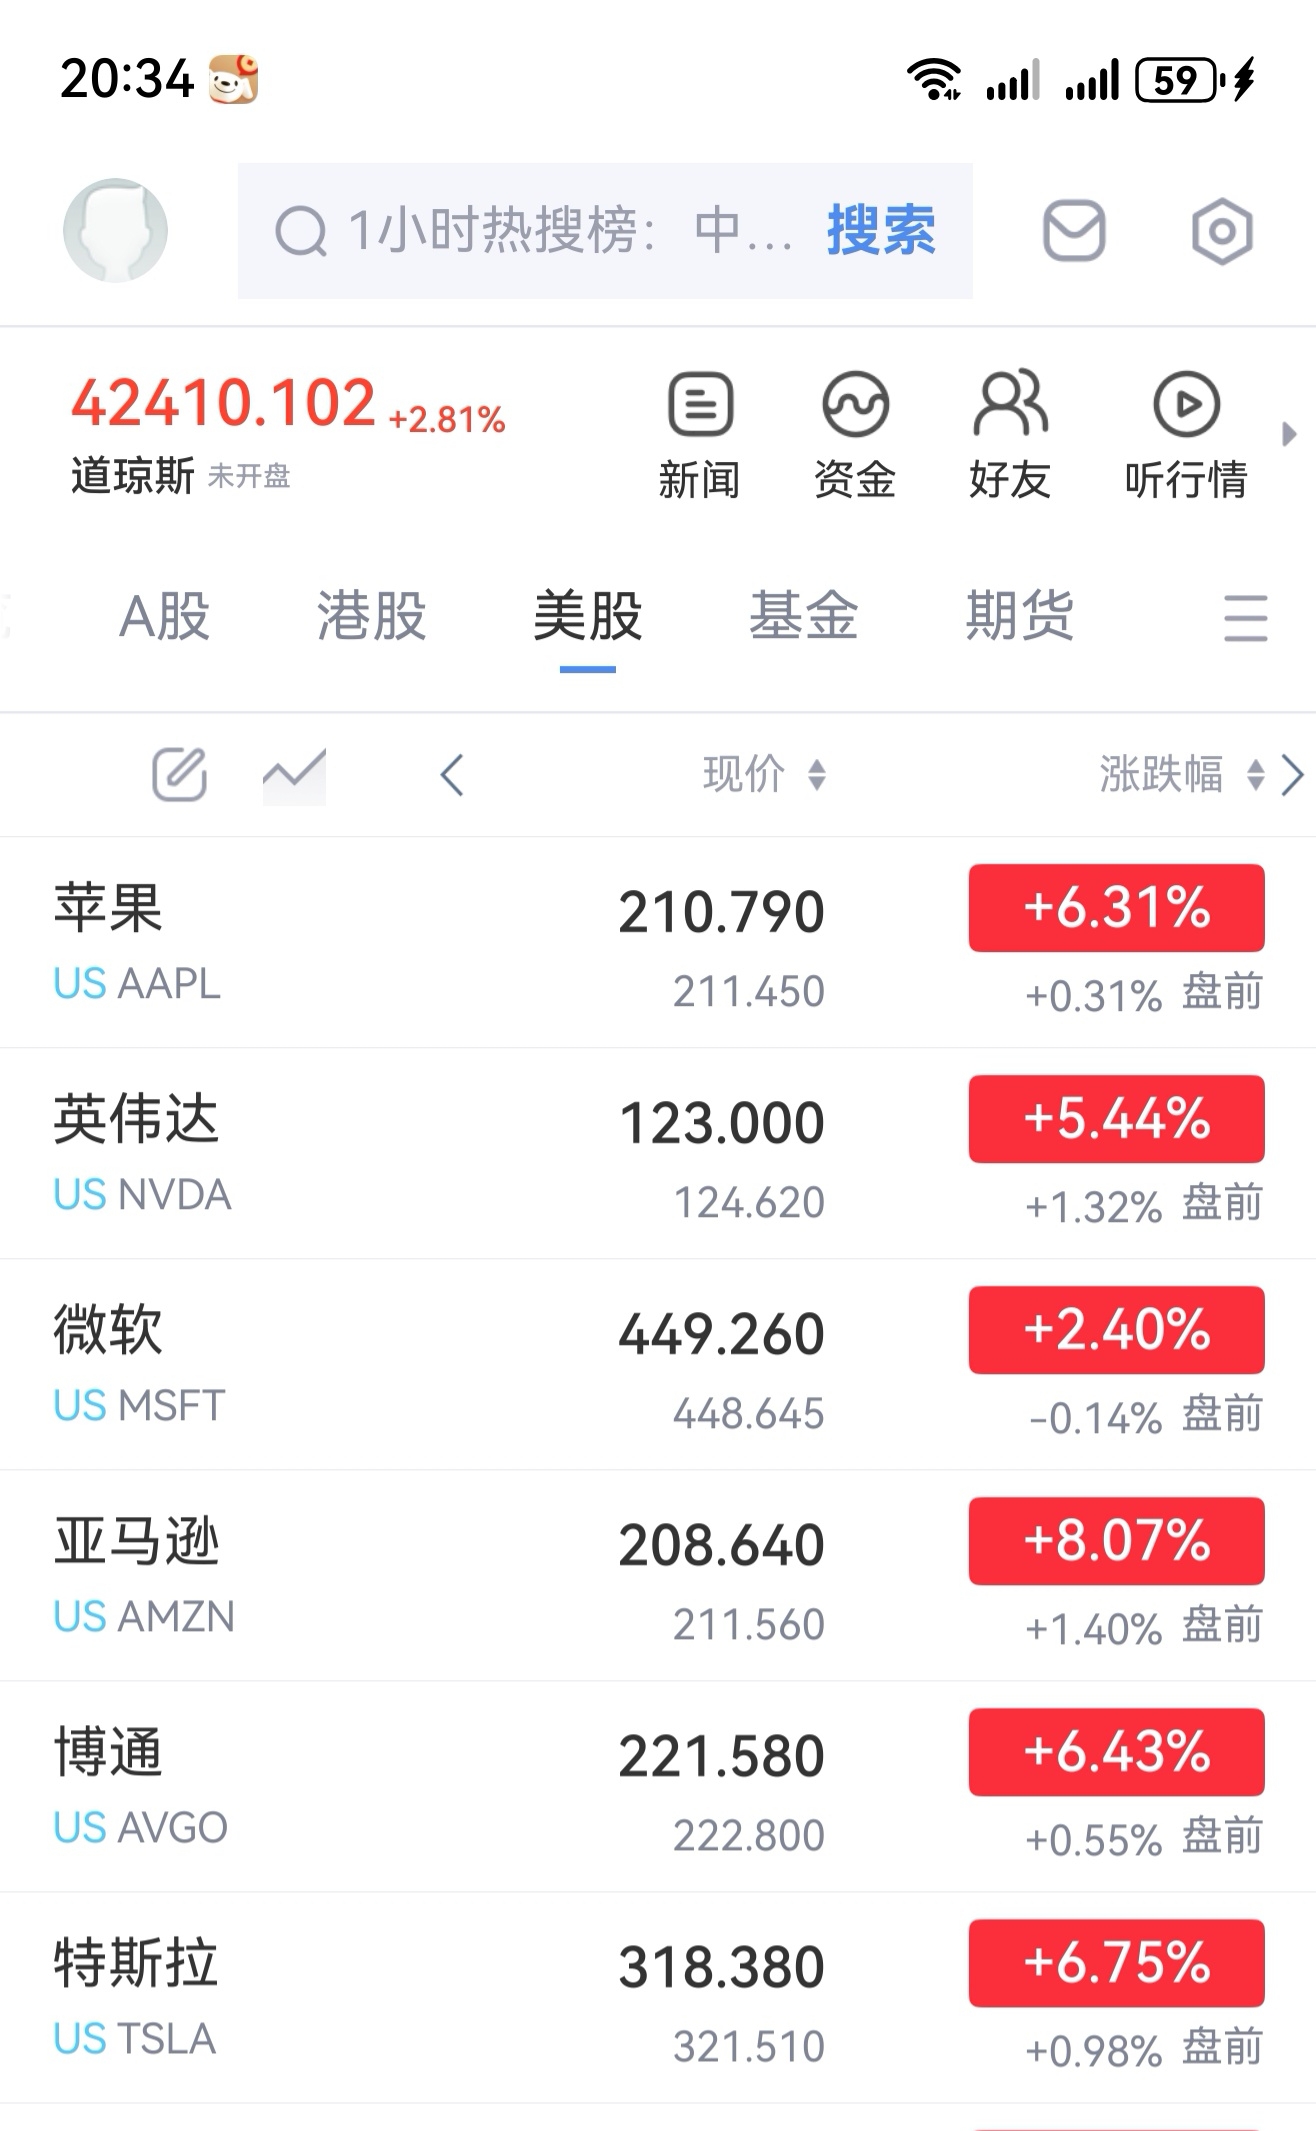Tap the blue 搜索 button

click(881, 230)
